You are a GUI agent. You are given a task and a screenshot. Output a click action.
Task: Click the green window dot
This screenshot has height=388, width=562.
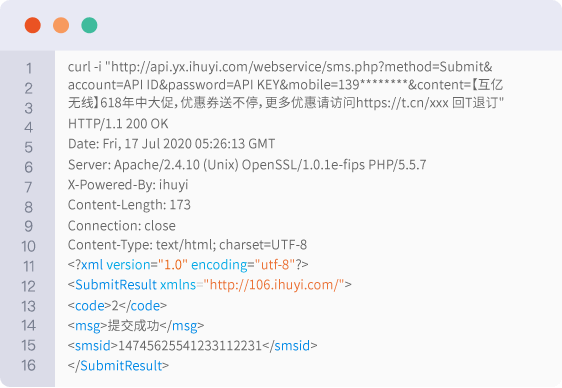[89, 25]
